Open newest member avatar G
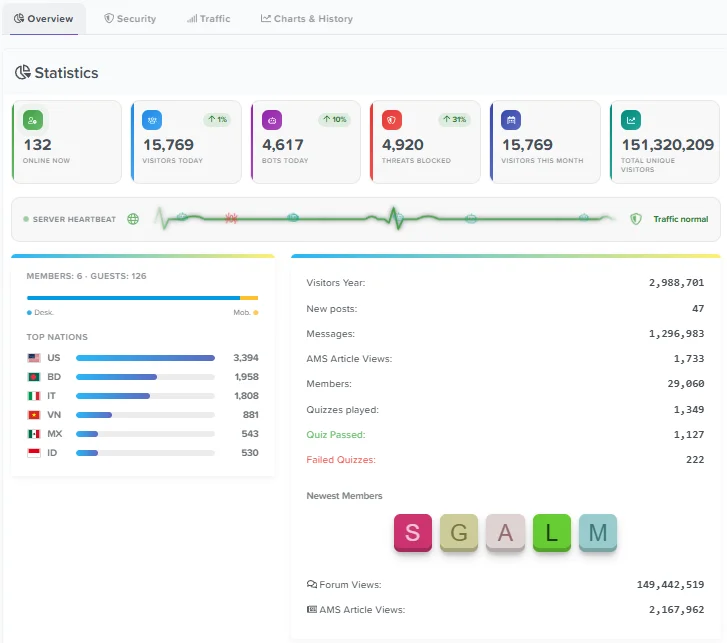The height and width of the screenshot is (643, 727). (459, 533)
